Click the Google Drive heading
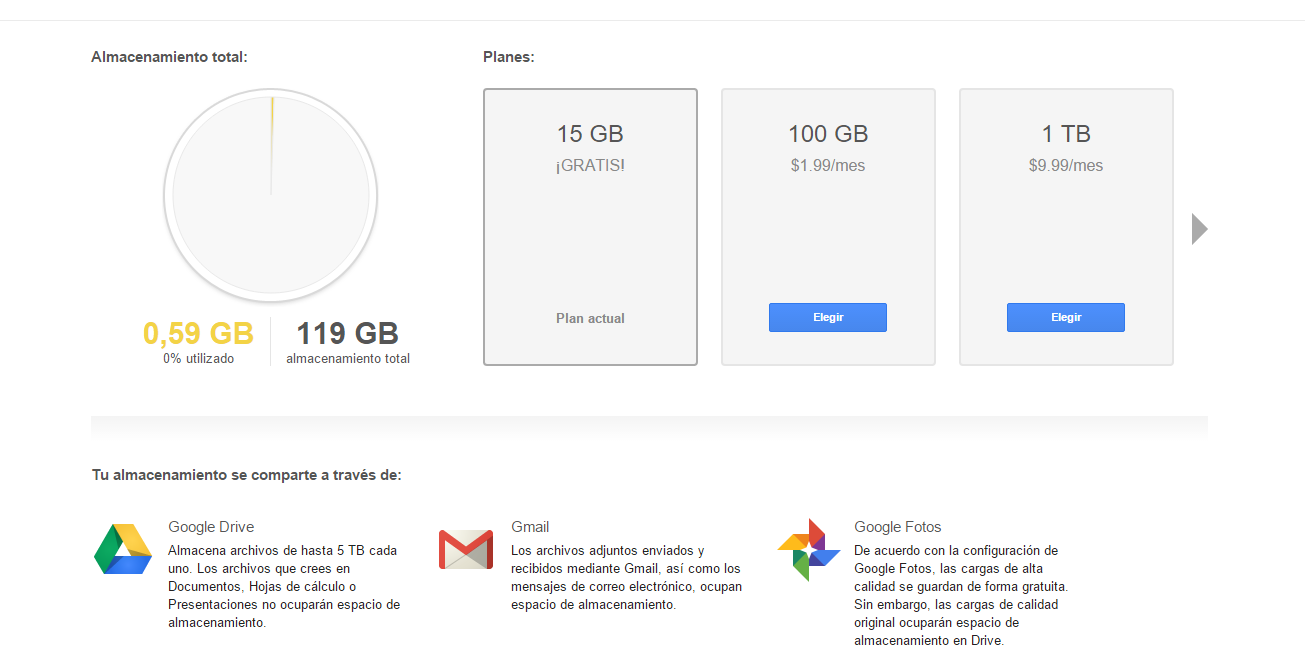 click(211, 527)
